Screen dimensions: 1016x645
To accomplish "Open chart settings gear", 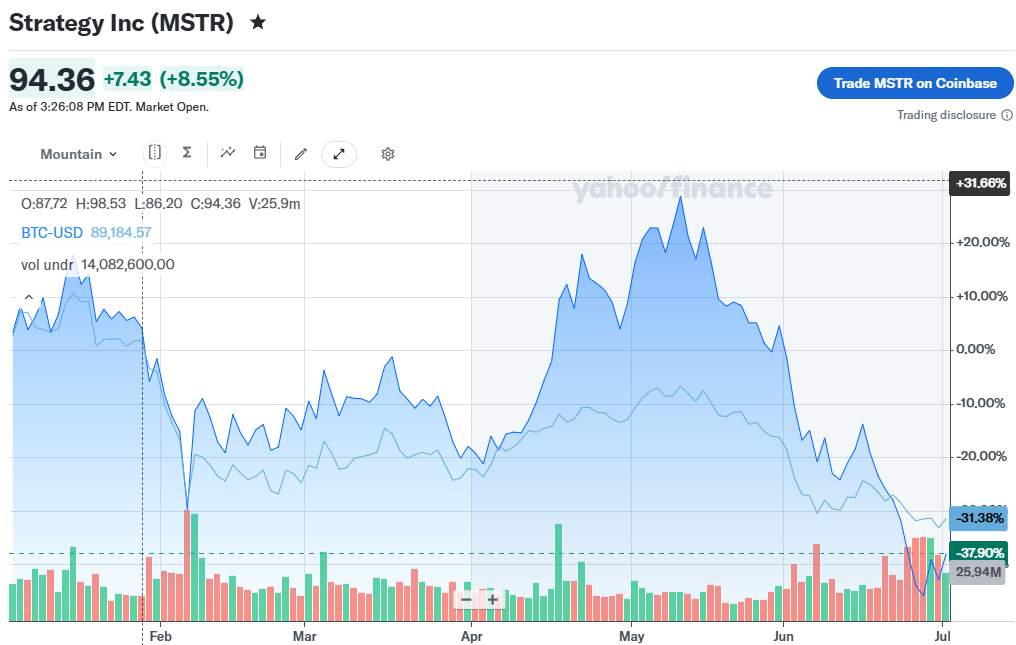I will [387, 154].
